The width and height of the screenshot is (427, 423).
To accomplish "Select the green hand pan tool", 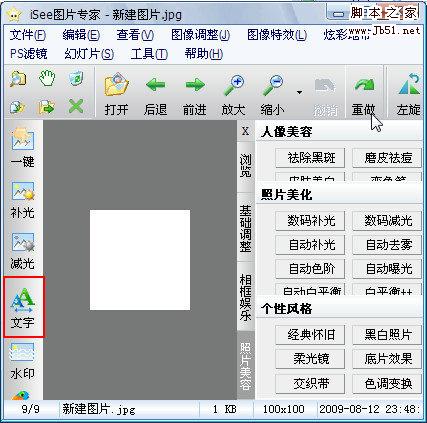I will (47, 79).
